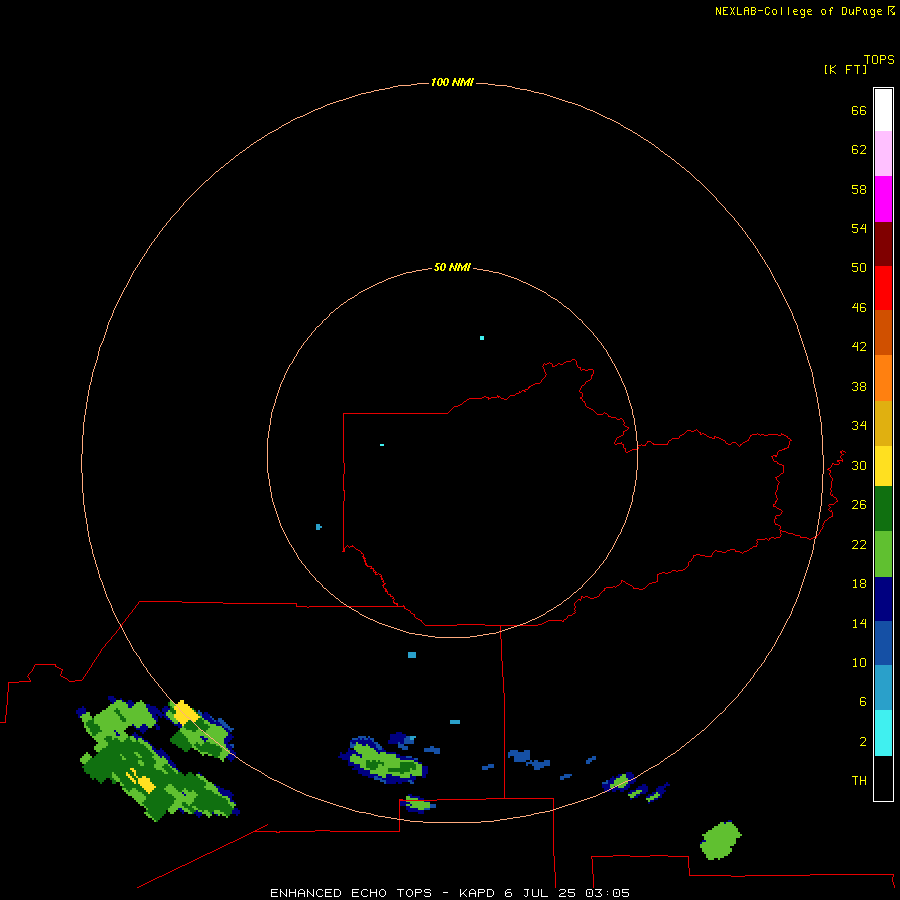Viewport: 900px width, 900px height.
Task: Click the legend label 'TH'
Action: click(x=859, y=781)
